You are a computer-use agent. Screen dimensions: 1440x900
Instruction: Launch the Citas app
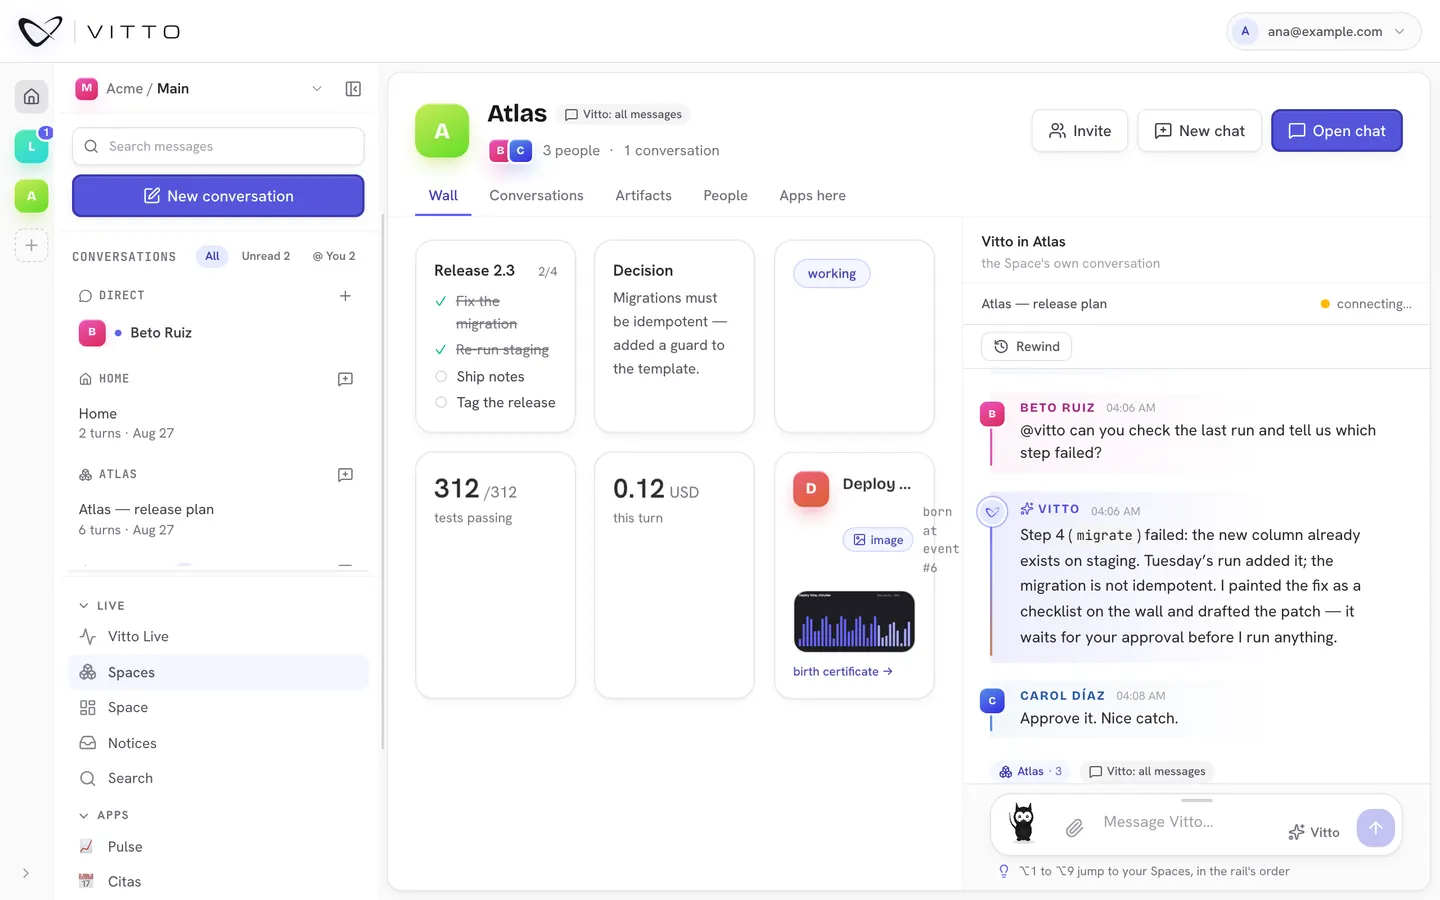click(x=218, y=882)
